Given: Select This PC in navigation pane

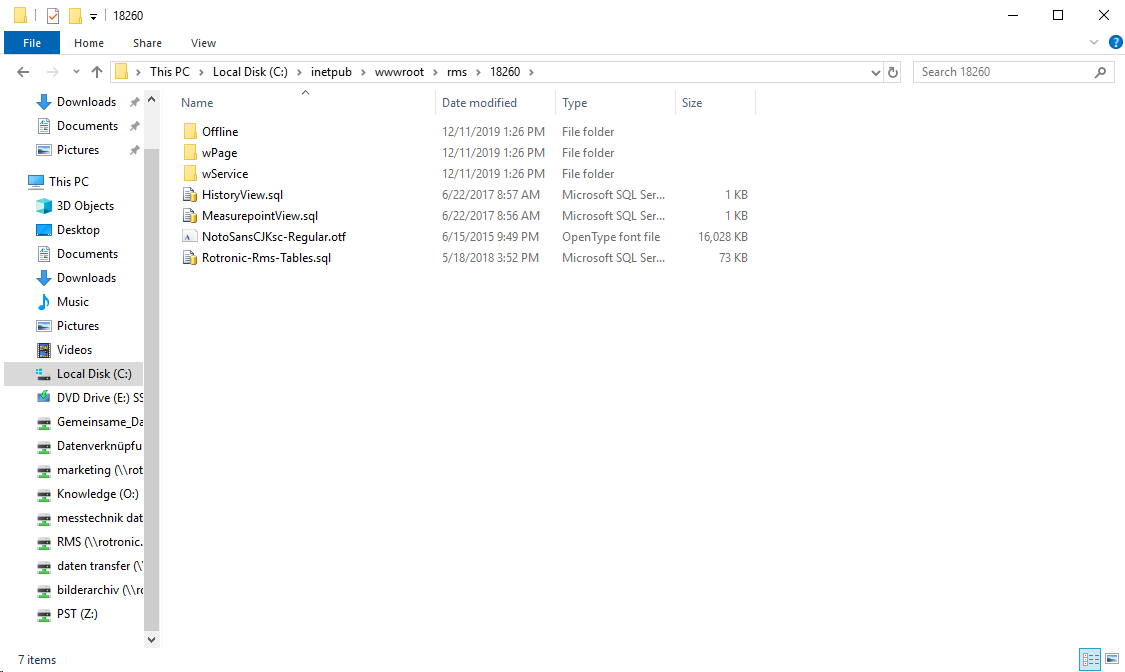Looking at the screenshot, I should point(69,181).
